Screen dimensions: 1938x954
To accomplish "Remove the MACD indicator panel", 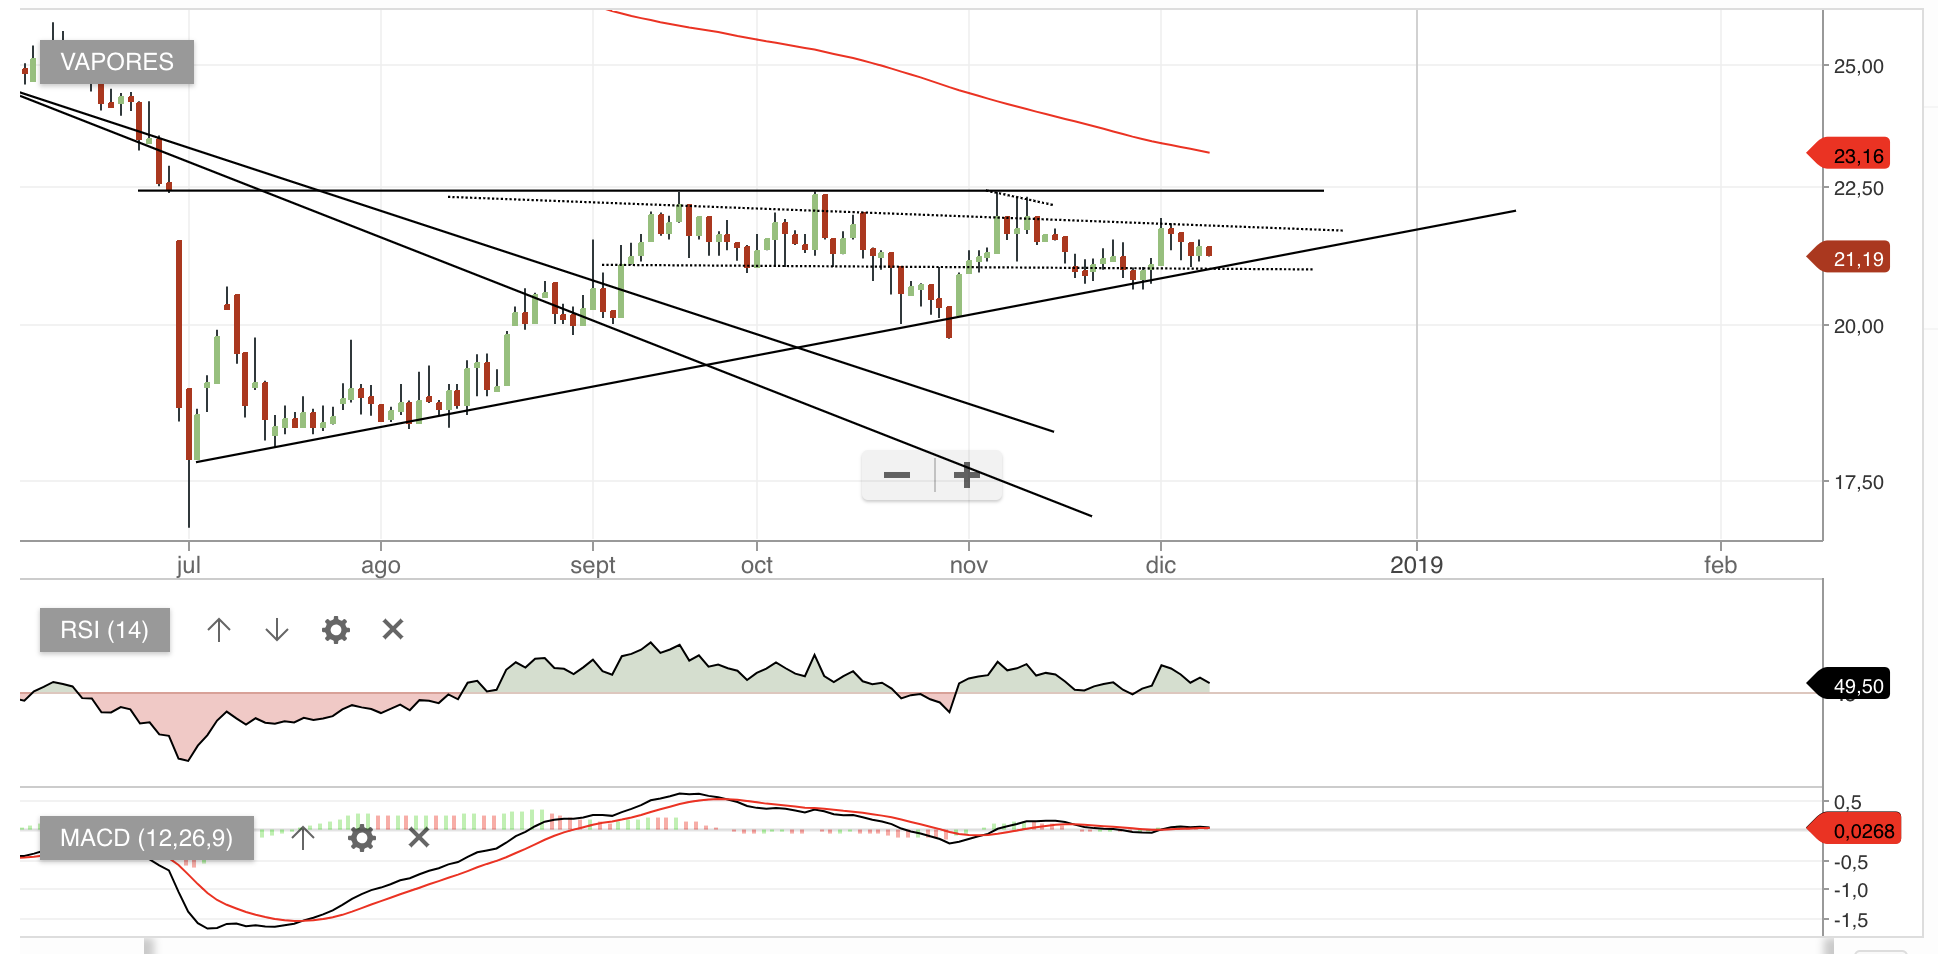I will pyautogui.click(x=419, y=837).
